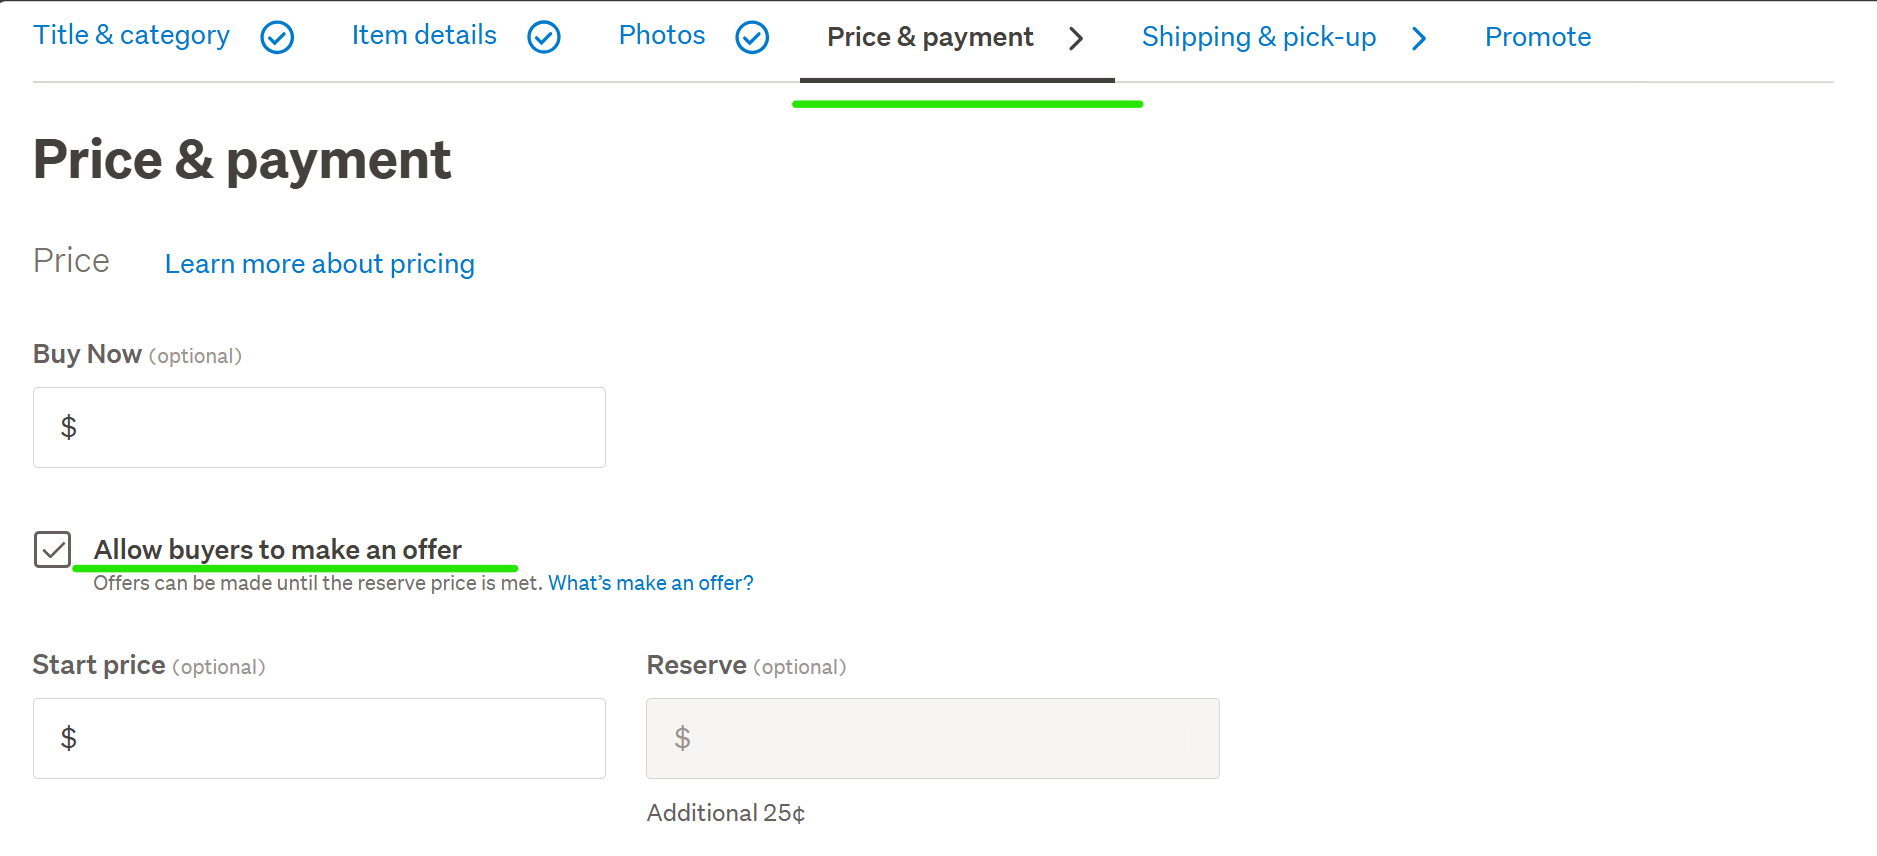
Task: Jump to the Promote step
Action: (1537, 38)
